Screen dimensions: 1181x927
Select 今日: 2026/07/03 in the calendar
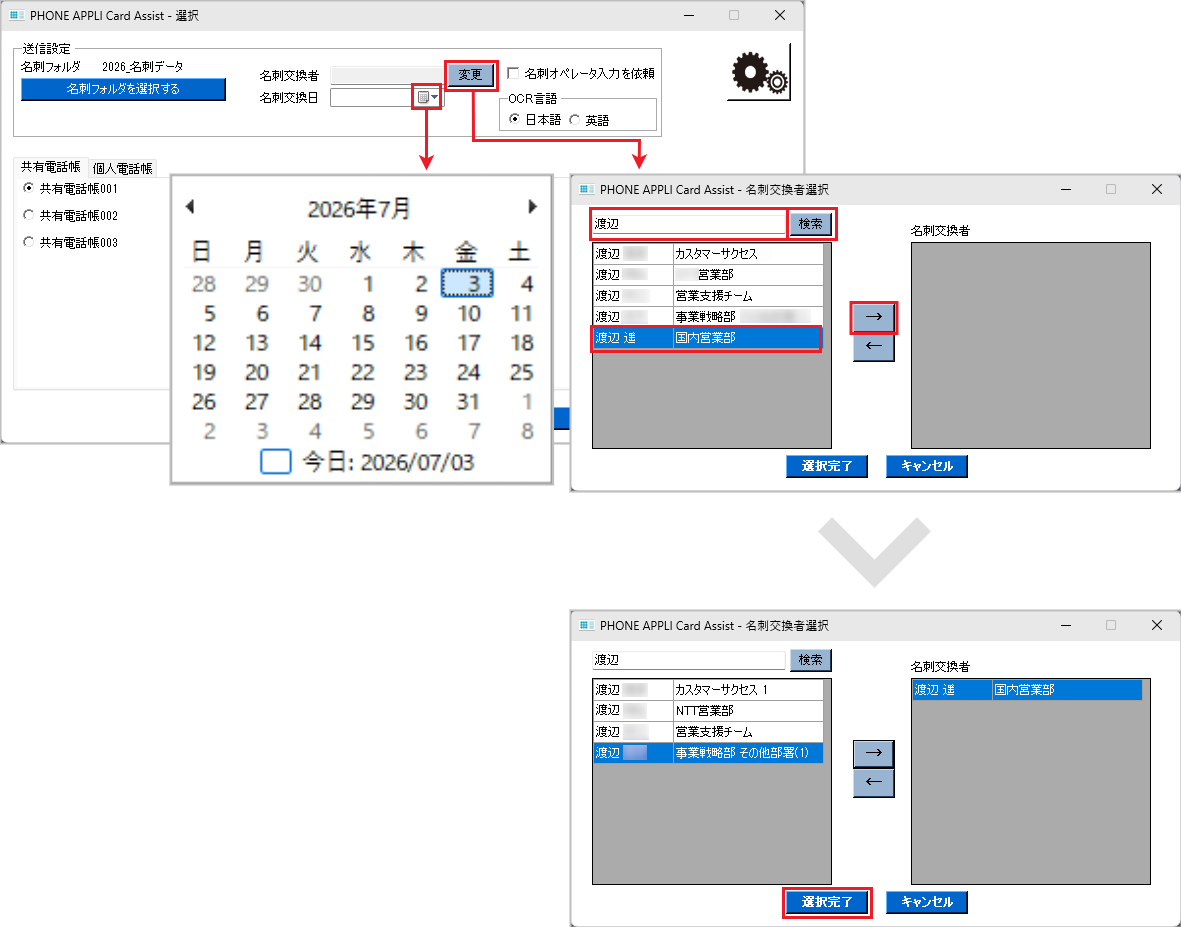[x=388, y=462]
